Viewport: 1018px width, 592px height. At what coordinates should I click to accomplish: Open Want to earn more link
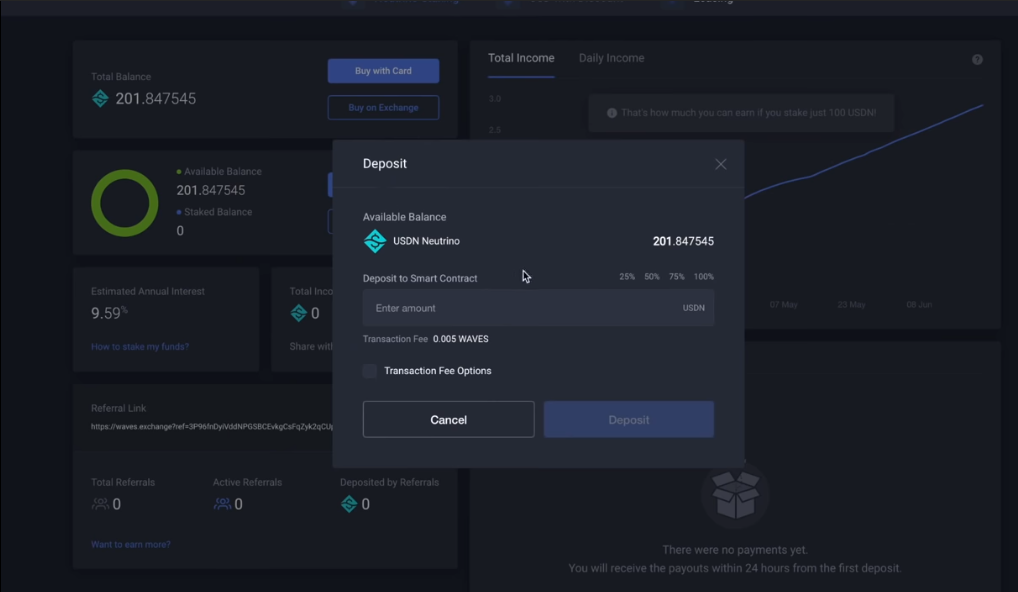pyautogui.click(x=130, y=545)
